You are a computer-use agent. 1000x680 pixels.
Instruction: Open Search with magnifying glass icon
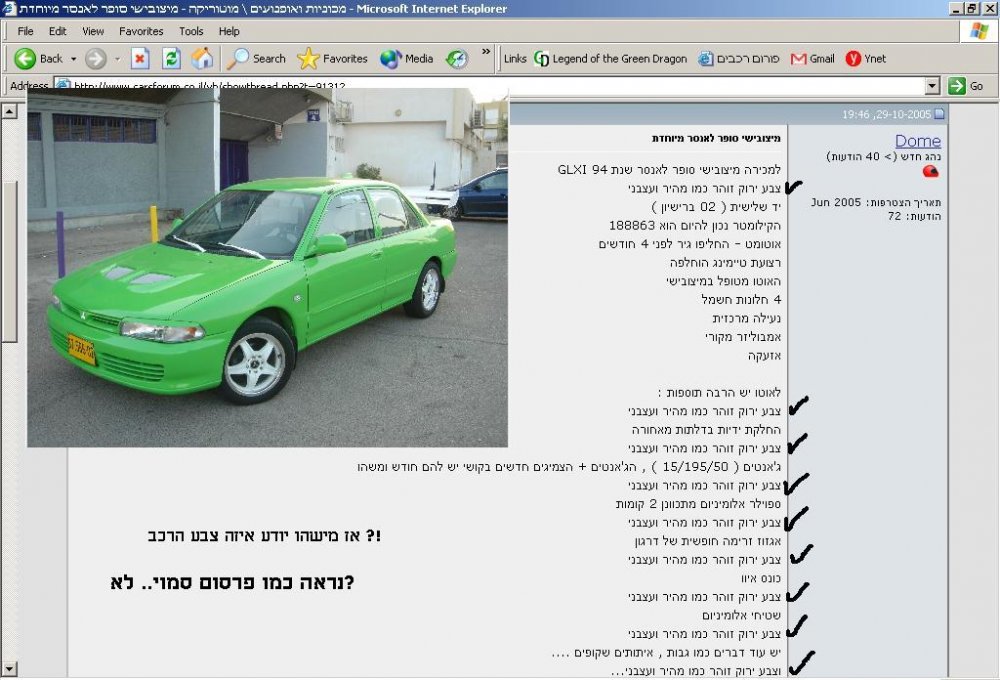256,59
